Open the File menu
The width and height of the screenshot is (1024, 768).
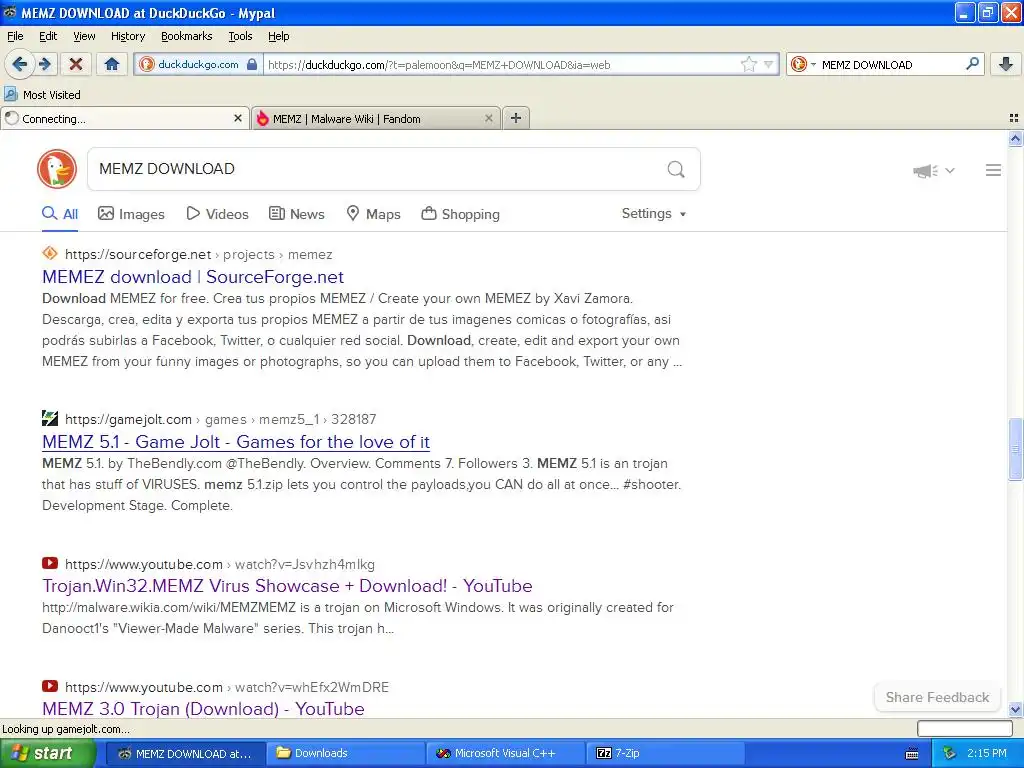click(x=15, y=36)
